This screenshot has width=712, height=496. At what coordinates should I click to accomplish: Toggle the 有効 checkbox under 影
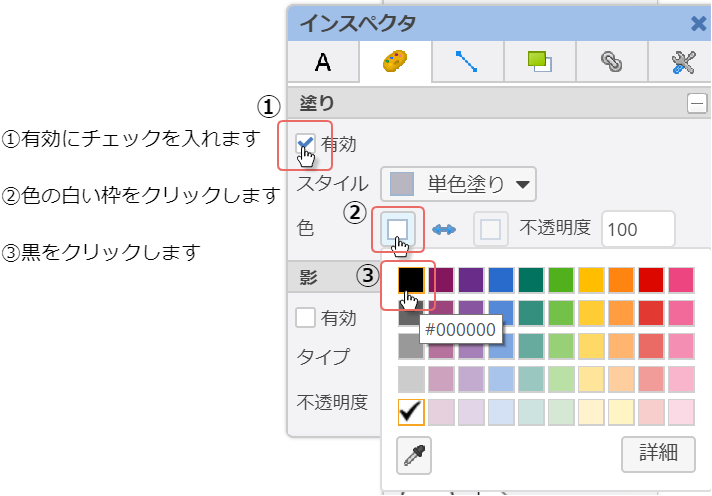tap(305, 317)
